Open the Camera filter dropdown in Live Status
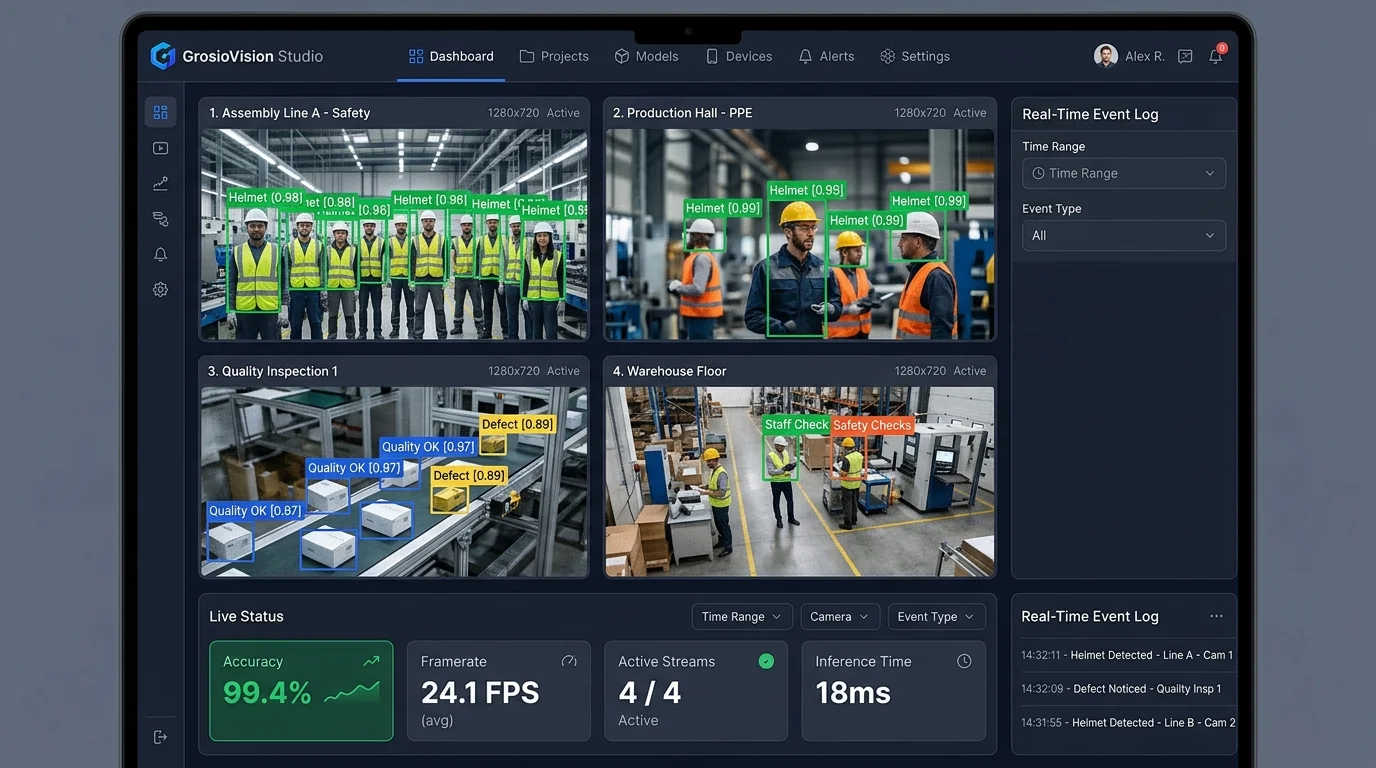 point(840,617)
